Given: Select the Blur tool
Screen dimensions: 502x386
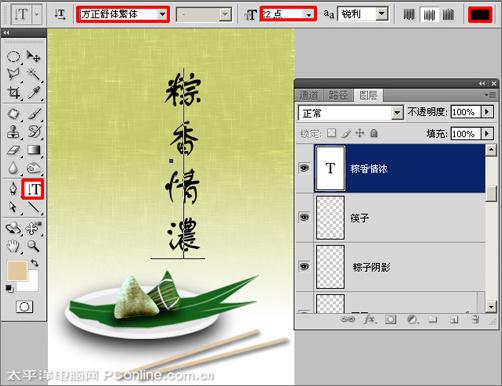Looking at the screenshot, I should pos(13,168).
